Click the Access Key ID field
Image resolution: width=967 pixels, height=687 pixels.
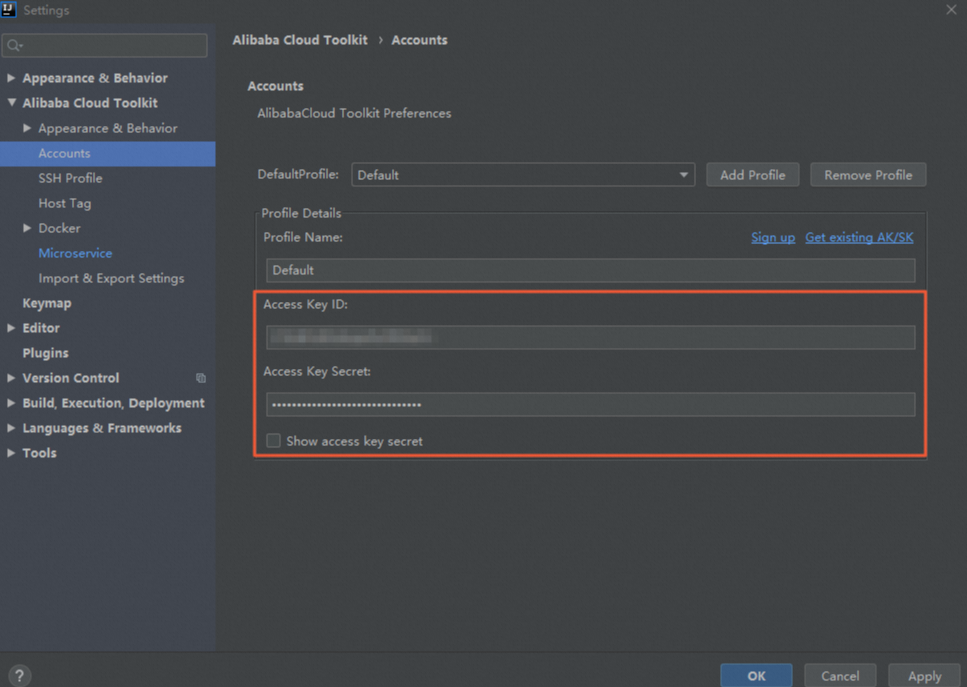click(590, 337)
